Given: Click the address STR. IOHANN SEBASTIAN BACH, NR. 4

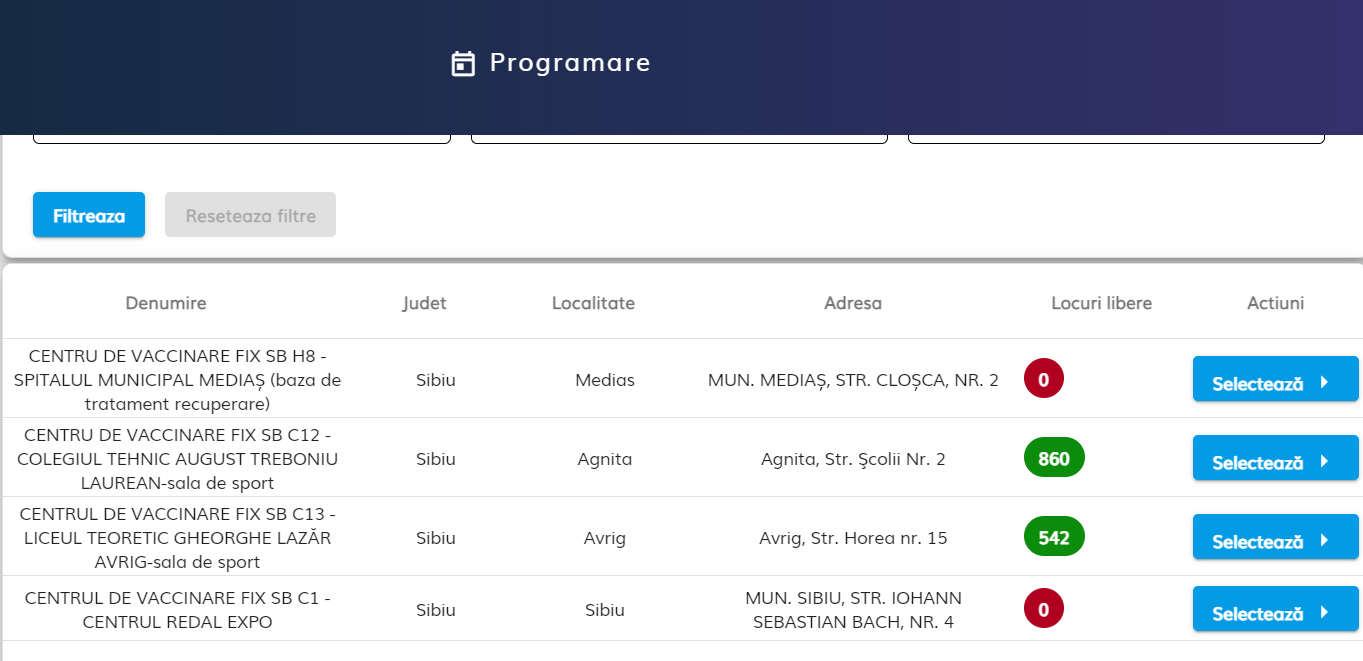Looking at the screenshot, I should tap(853, 609).
